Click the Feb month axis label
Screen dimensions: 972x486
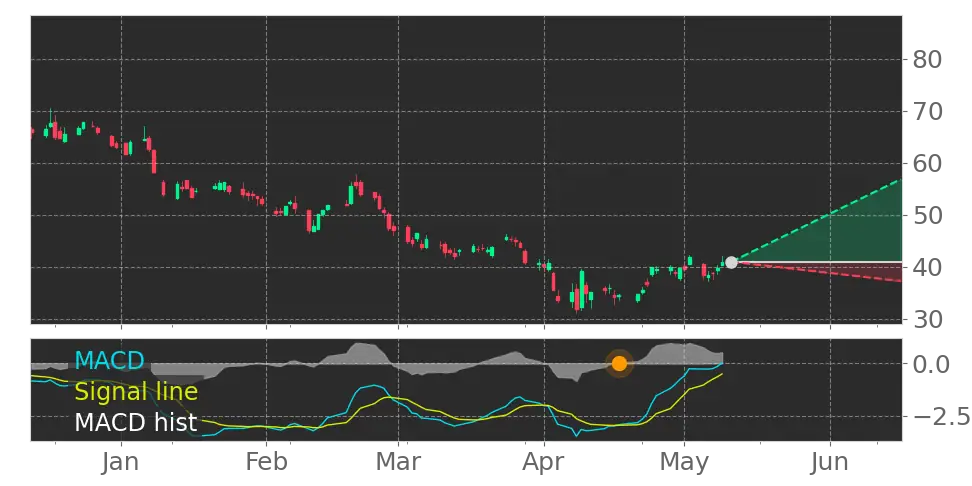click(x=267, y=462)
